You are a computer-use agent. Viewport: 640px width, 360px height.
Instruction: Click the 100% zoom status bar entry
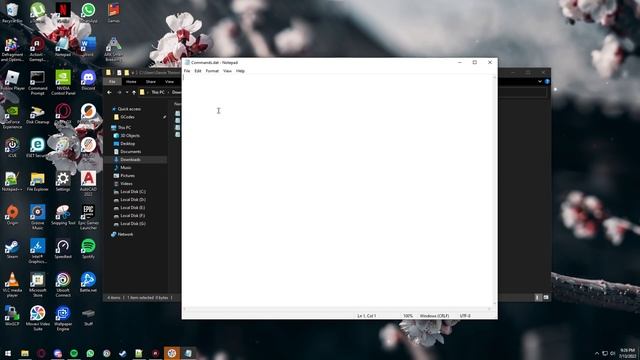tap(408, 316)
